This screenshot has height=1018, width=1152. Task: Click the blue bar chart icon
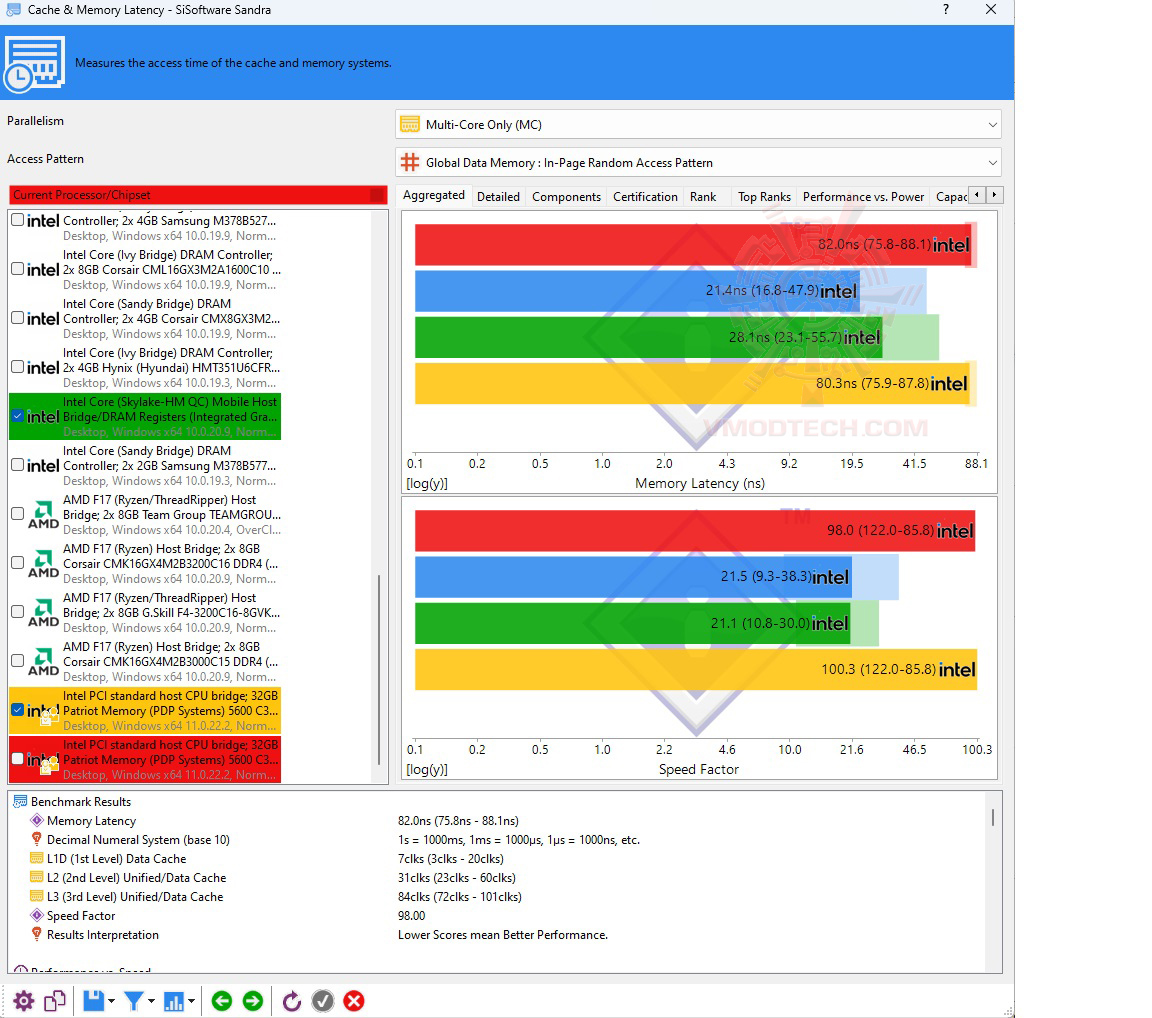[173, 1000]
